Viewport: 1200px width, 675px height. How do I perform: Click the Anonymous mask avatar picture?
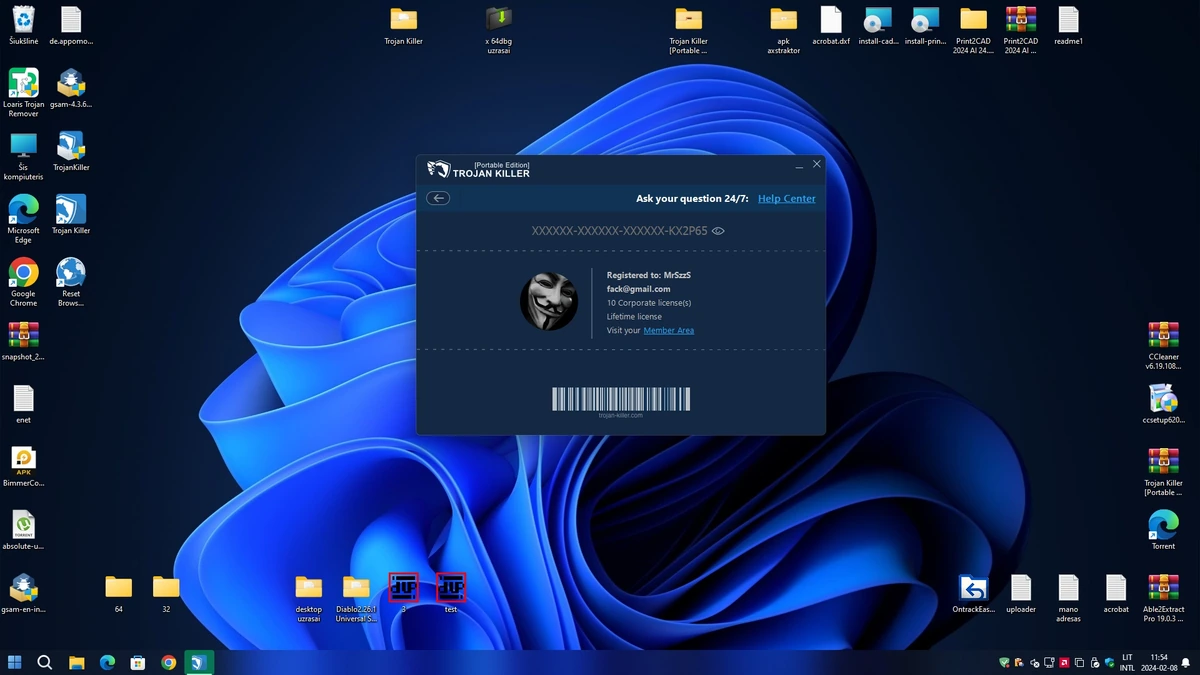549,302
